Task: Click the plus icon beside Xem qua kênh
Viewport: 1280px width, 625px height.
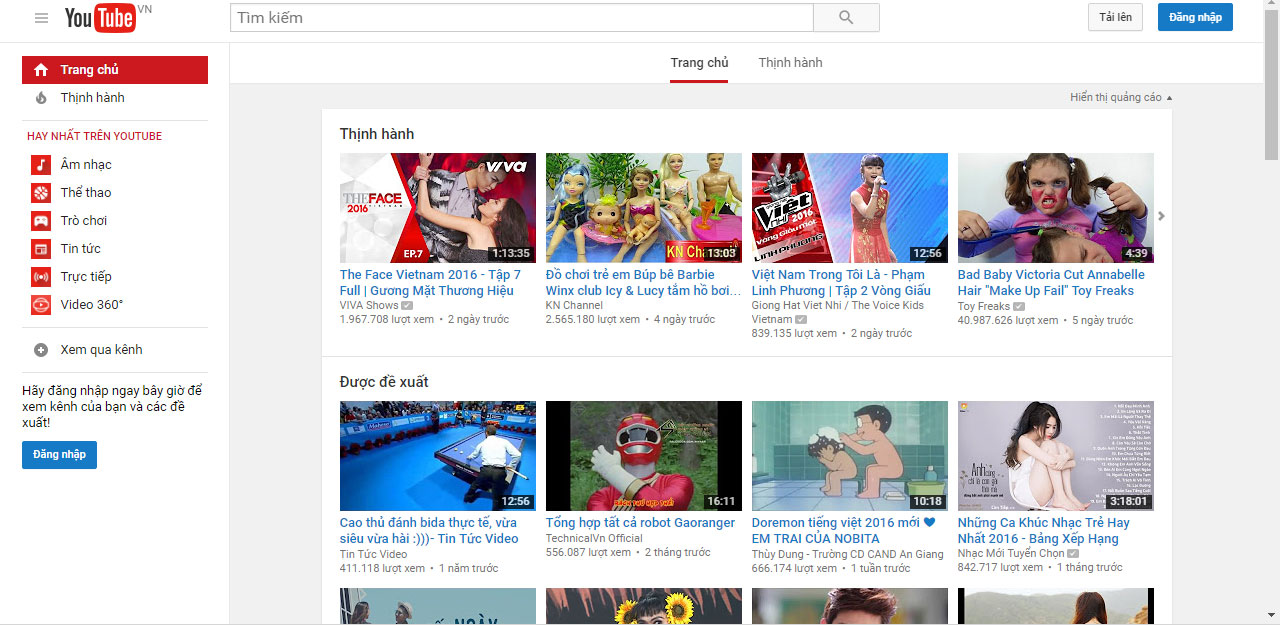Action: 41,350
